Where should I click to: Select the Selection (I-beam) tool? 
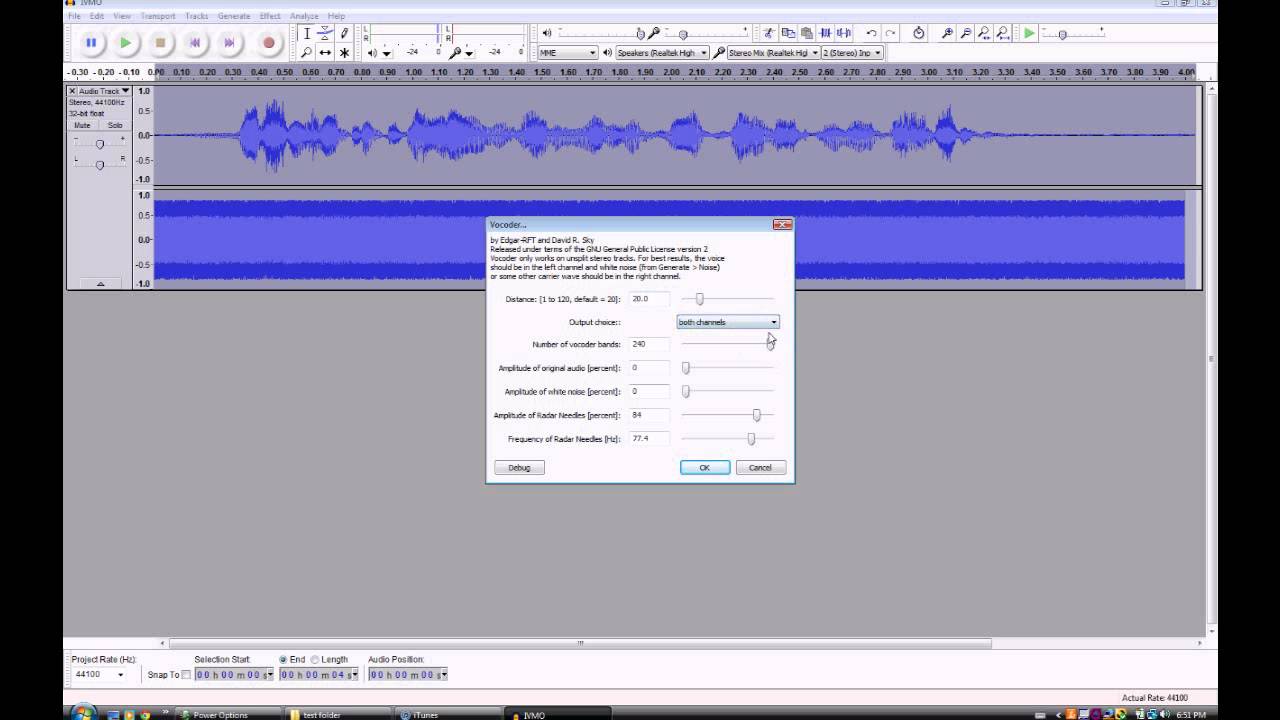[307, 34]
